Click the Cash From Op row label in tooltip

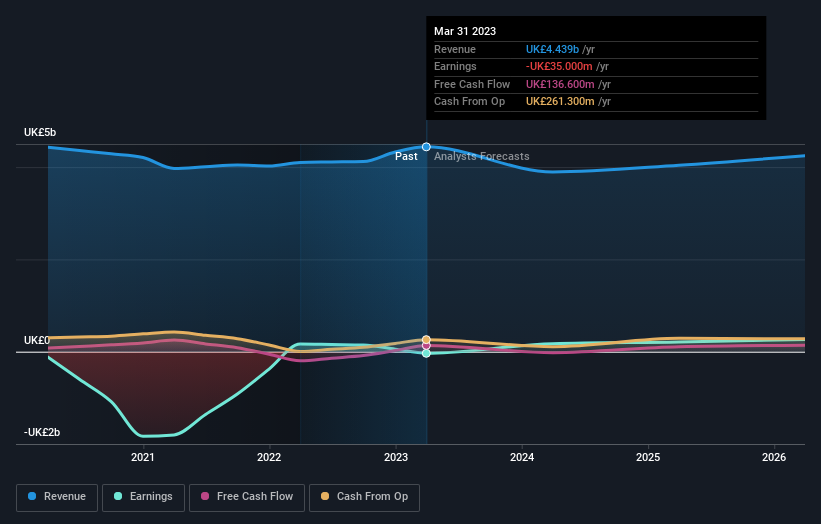tap(469, 102)
